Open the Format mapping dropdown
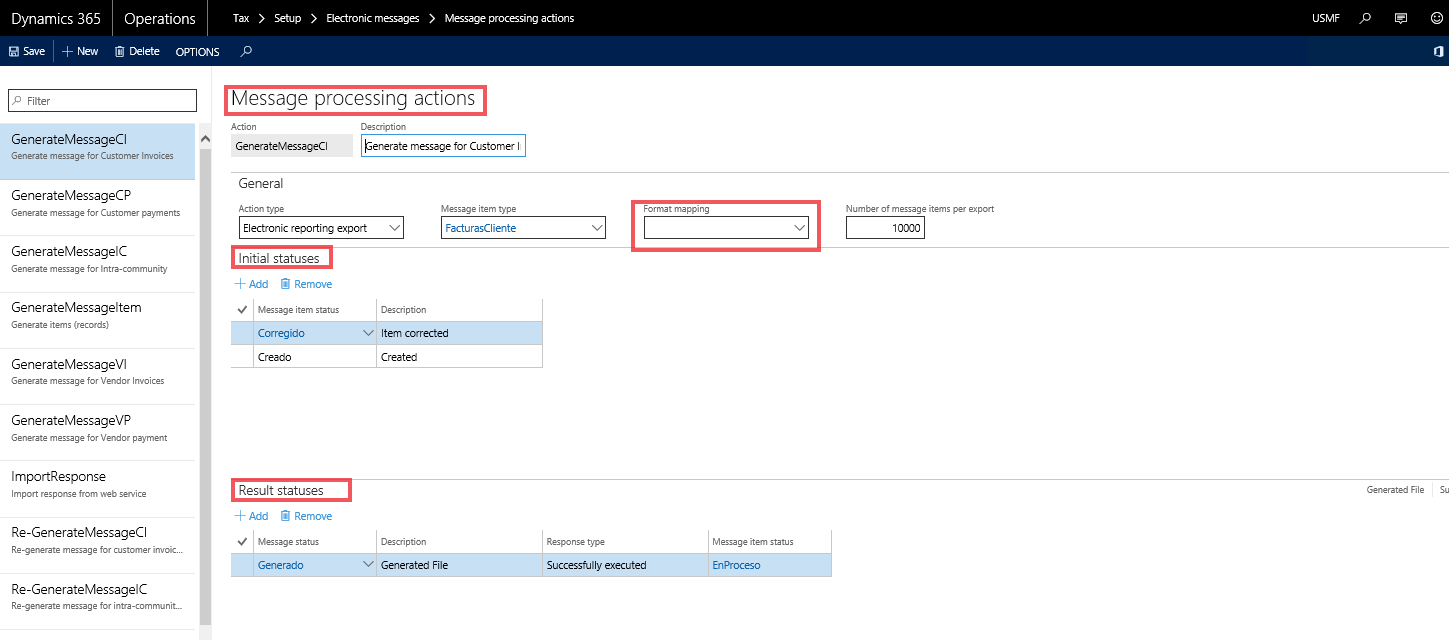 coord(800,228)
